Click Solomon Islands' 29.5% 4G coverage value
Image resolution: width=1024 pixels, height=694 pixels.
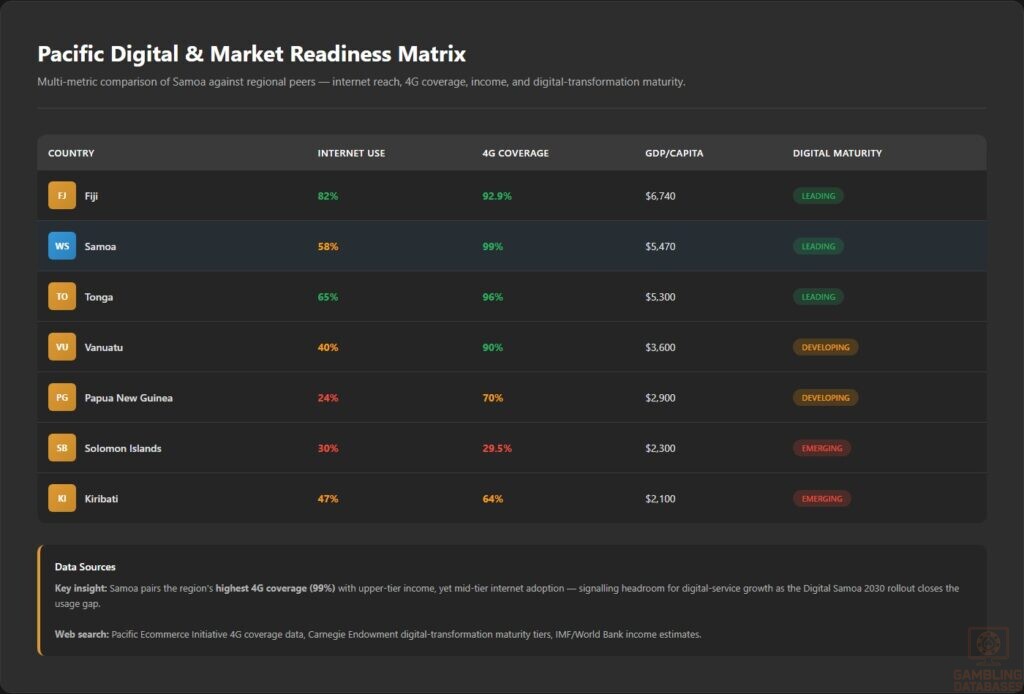pyautogui.click(x=497, y=448)
